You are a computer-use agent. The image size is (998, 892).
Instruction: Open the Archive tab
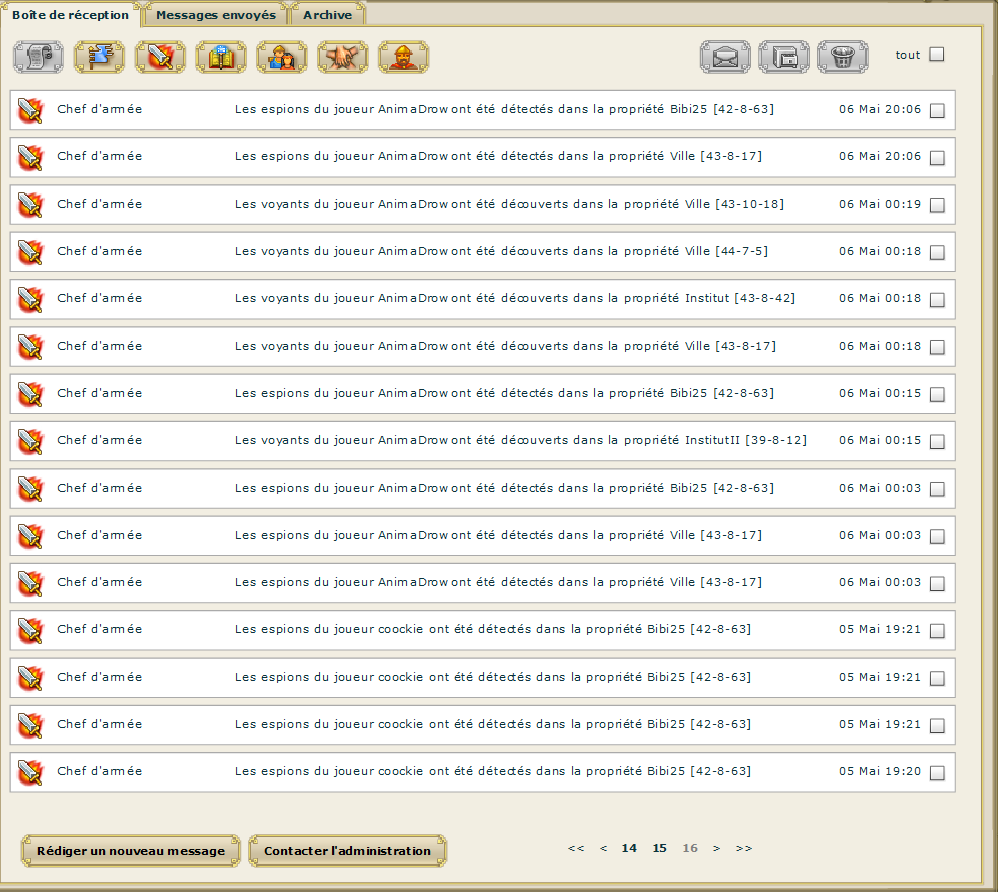(328, 15)
